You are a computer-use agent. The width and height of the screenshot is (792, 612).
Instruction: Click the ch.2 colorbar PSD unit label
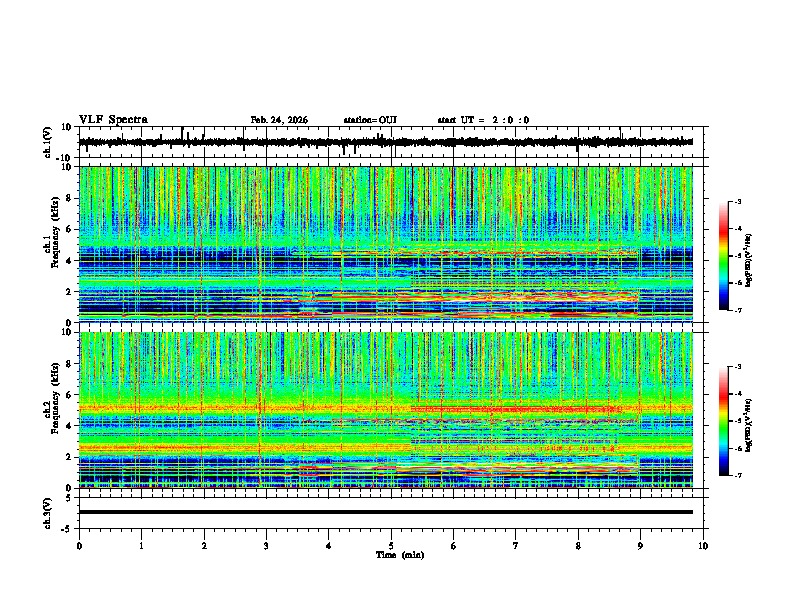[x=749, y=425]
